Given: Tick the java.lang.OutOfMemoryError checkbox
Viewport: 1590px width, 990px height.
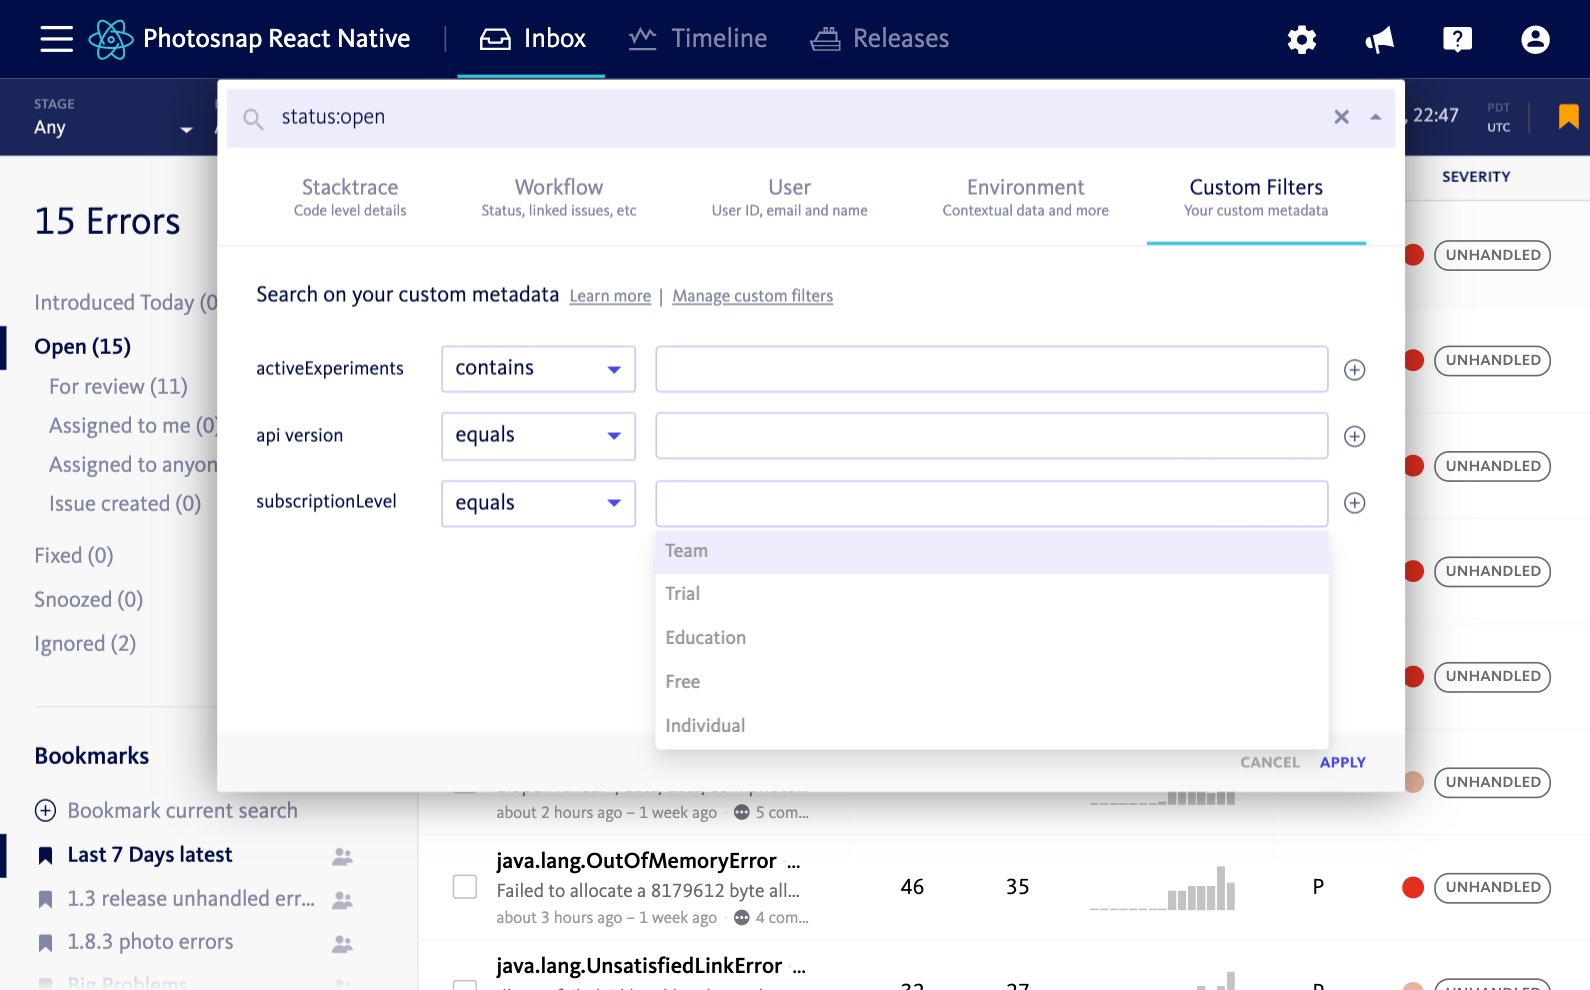Looking at the screenshot, I should [x=465, y=887].
